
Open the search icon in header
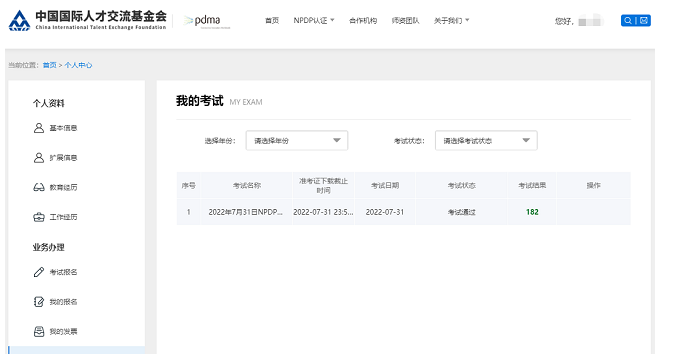tap(628, 21)
